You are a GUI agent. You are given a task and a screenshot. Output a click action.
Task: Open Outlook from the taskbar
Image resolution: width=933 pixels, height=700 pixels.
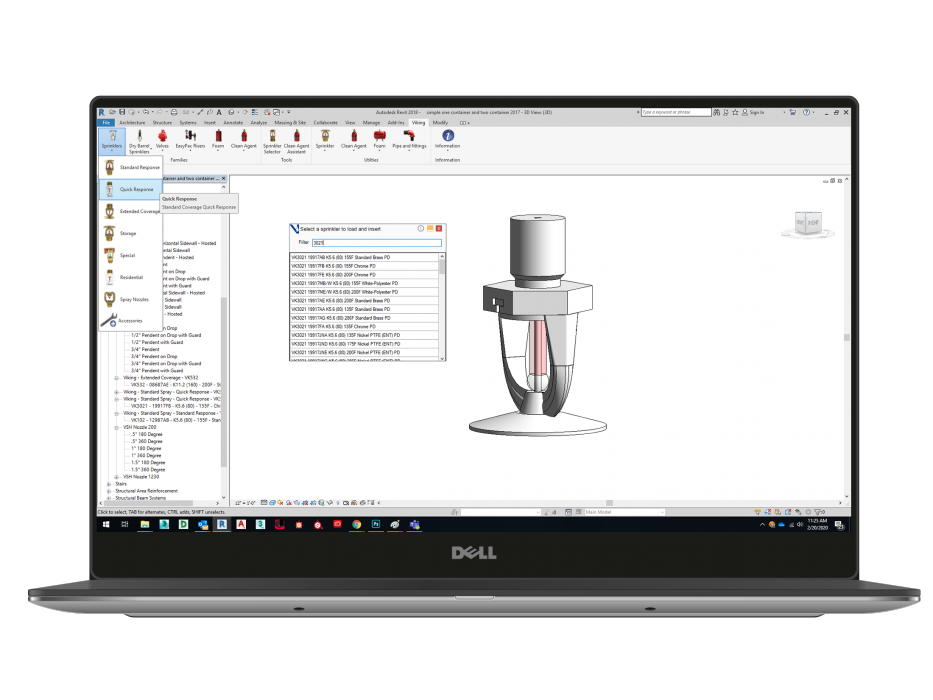click(x=202, y=524)
